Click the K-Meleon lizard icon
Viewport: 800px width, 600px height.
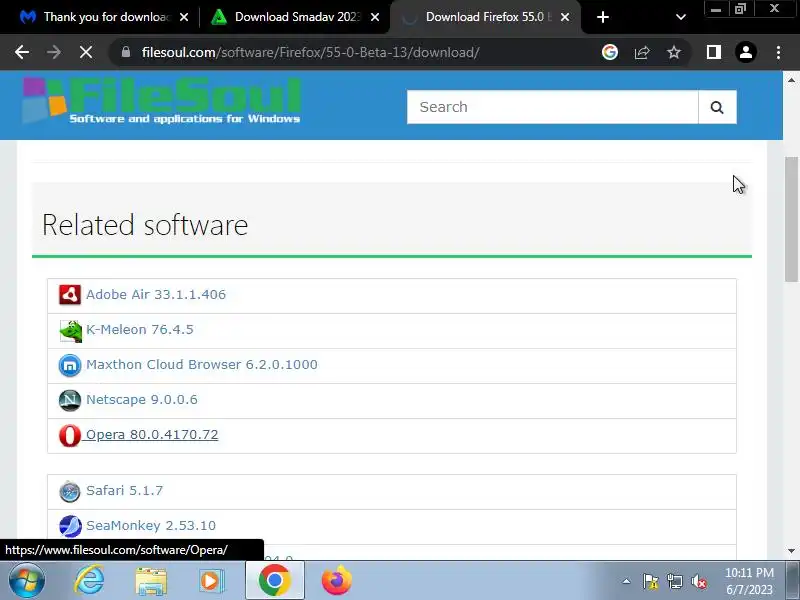70,331
